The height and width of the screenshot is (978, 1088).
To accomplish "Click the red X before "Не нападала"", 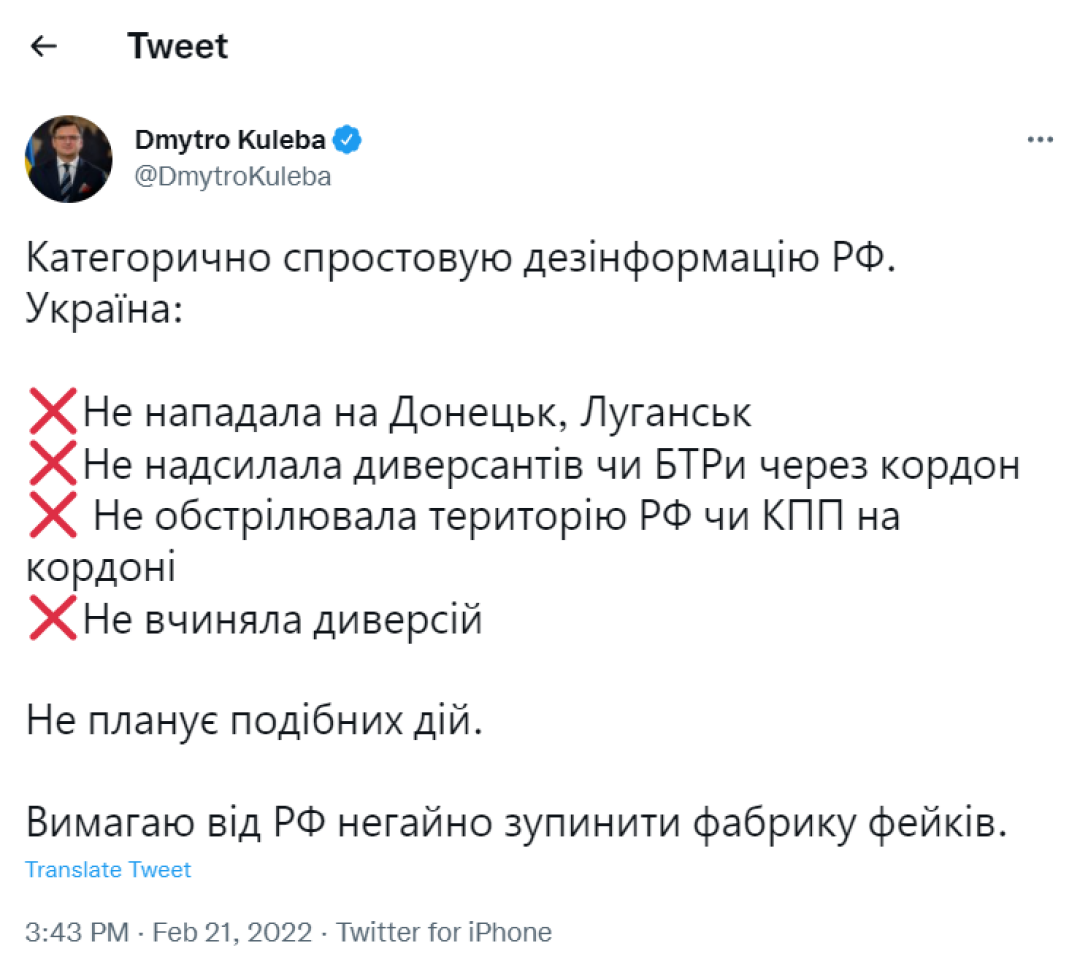I will (x=53, y=412).
